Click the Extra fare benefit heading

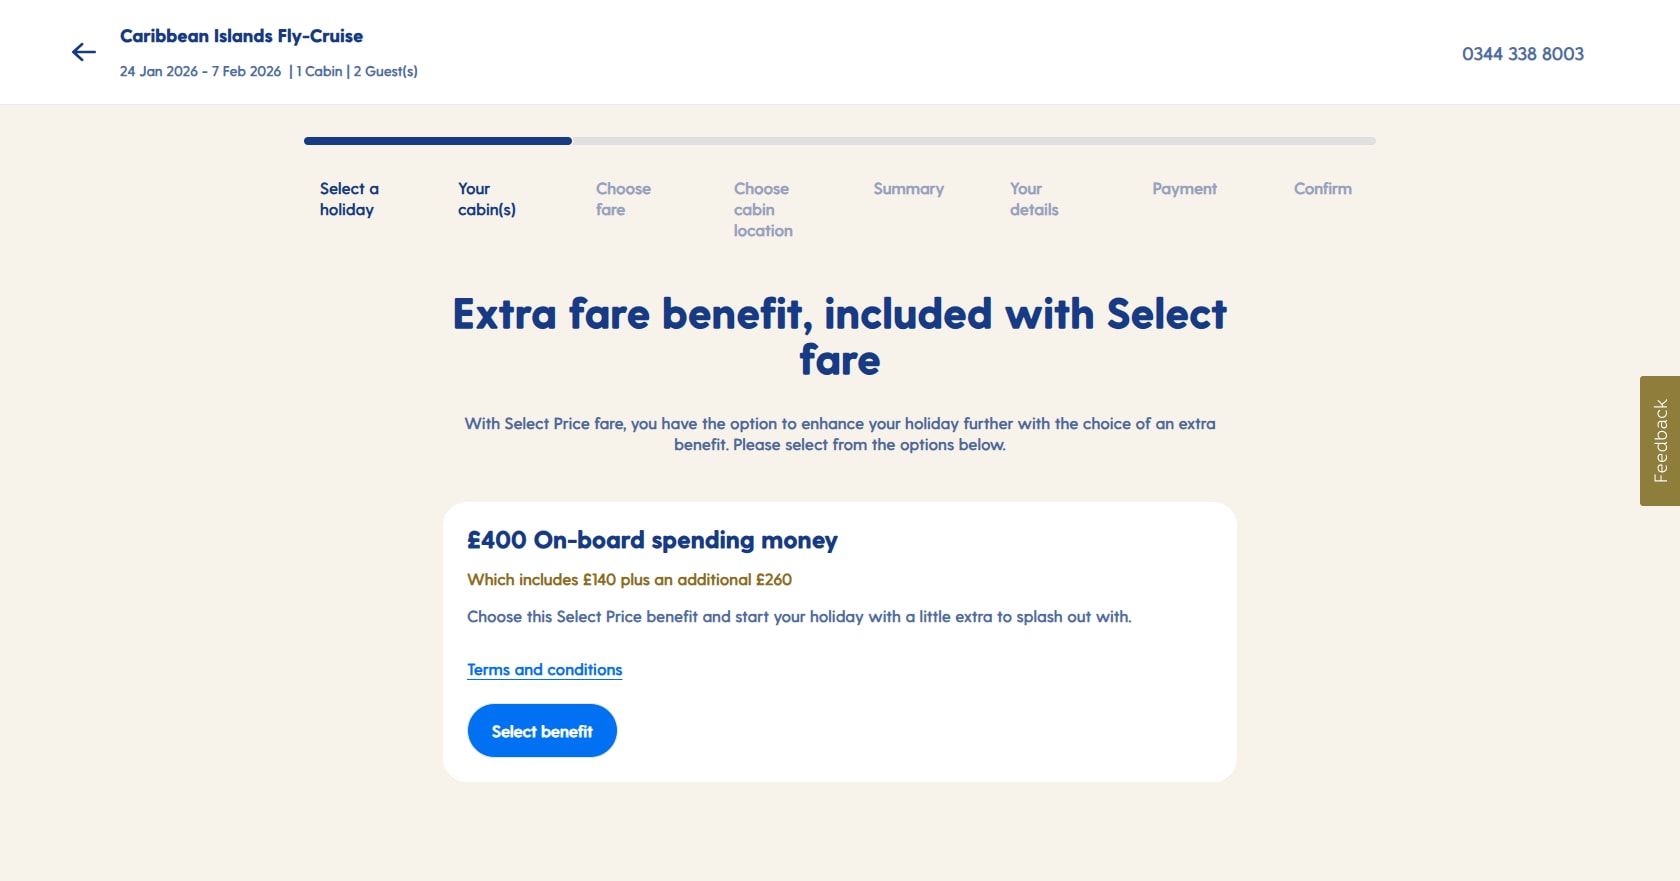pyautogui.click(x=840, y=337)
